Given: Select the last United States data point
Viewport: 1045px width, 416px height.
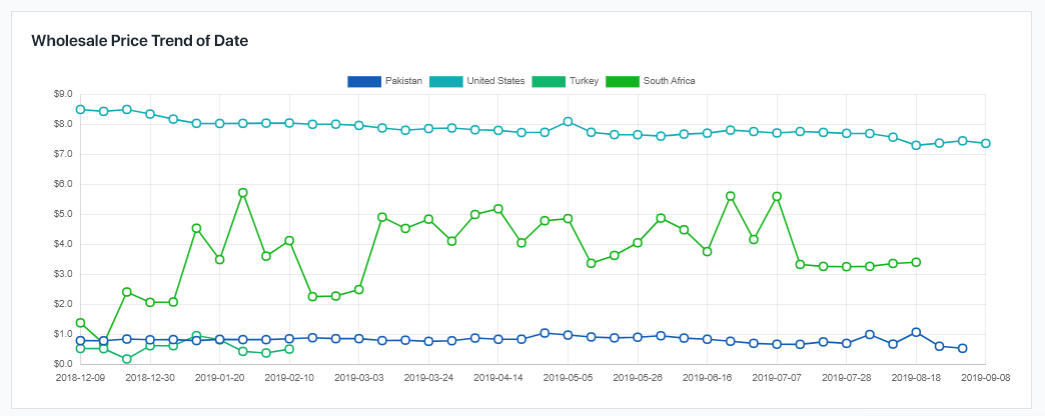Looking at the screenshot, I should click(985, 144).
